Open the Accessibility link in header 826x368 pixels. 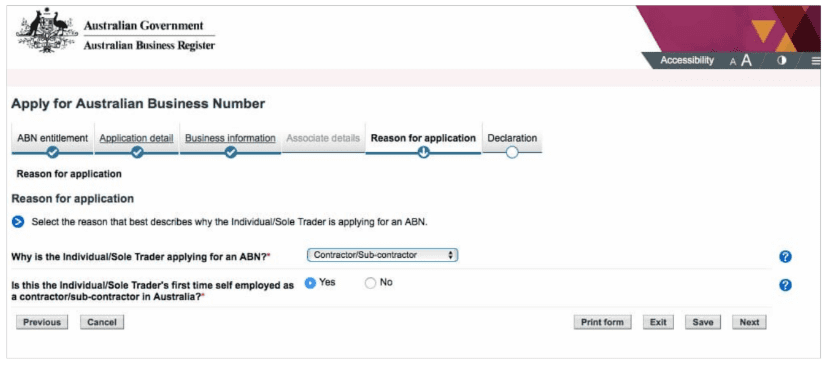click(687, 61)
